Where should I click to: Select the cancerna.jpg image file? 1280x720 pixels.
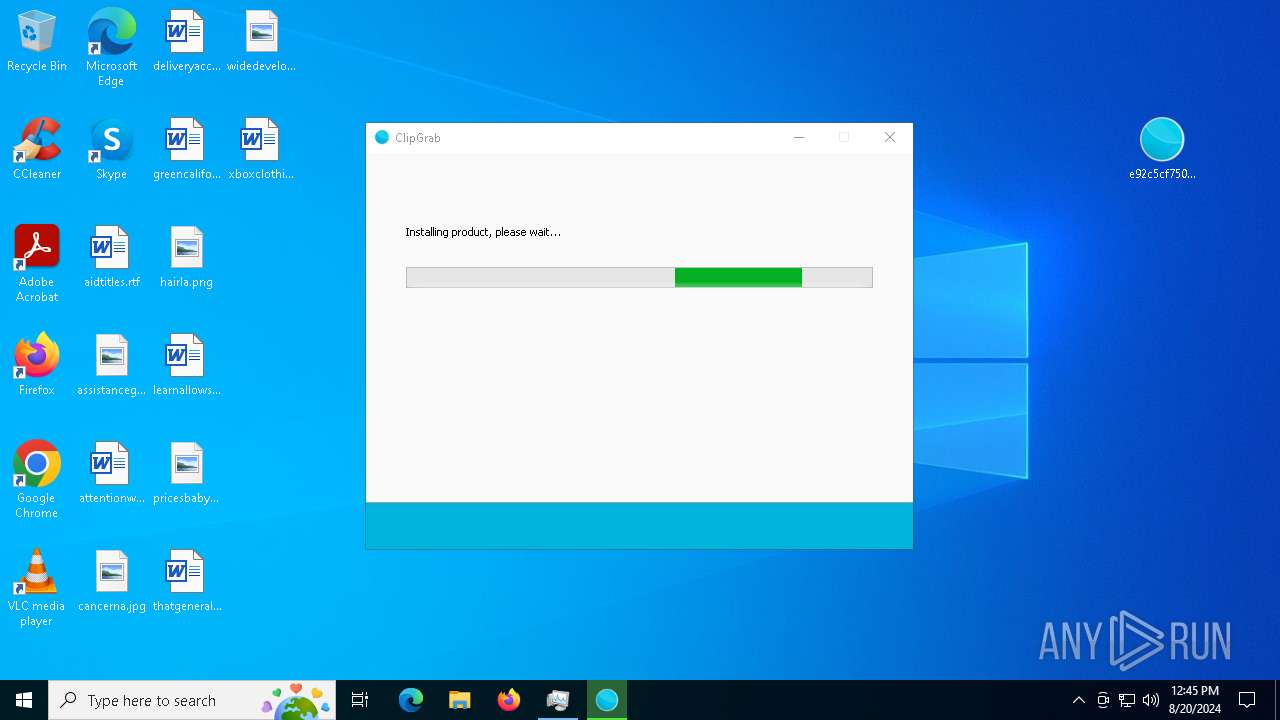point(111,582)
